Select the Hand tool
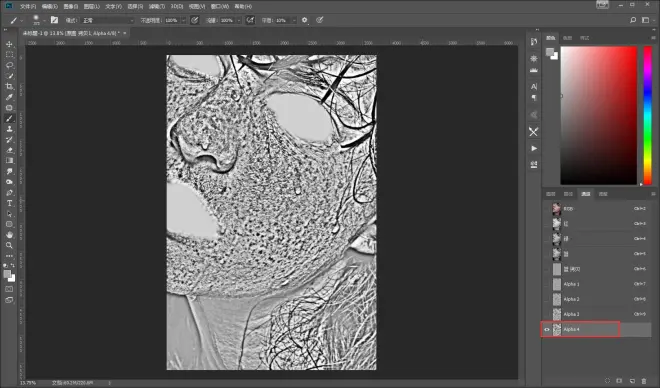This screenshot has width=660, height=388. [9, 235]
